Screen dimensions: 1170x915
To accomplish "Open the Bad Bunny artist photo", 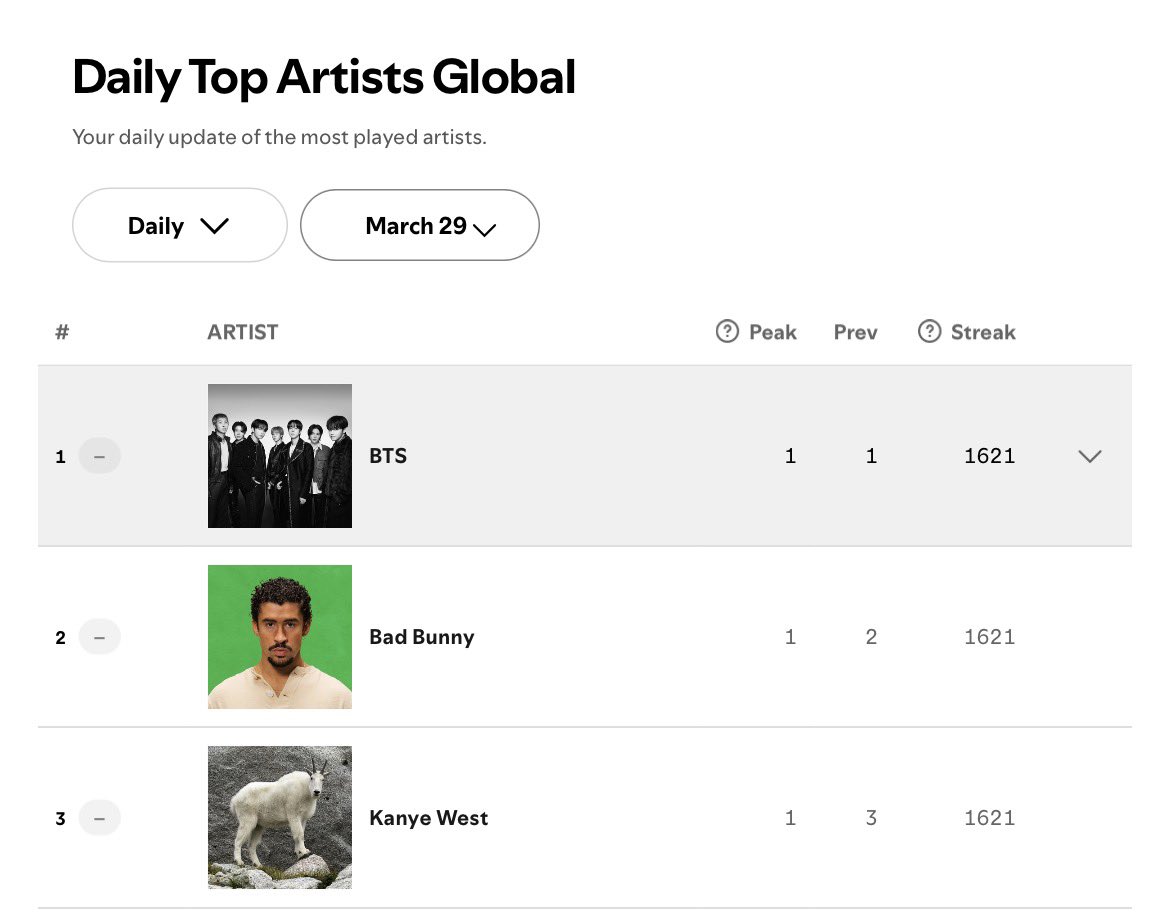I will [280, 637].
